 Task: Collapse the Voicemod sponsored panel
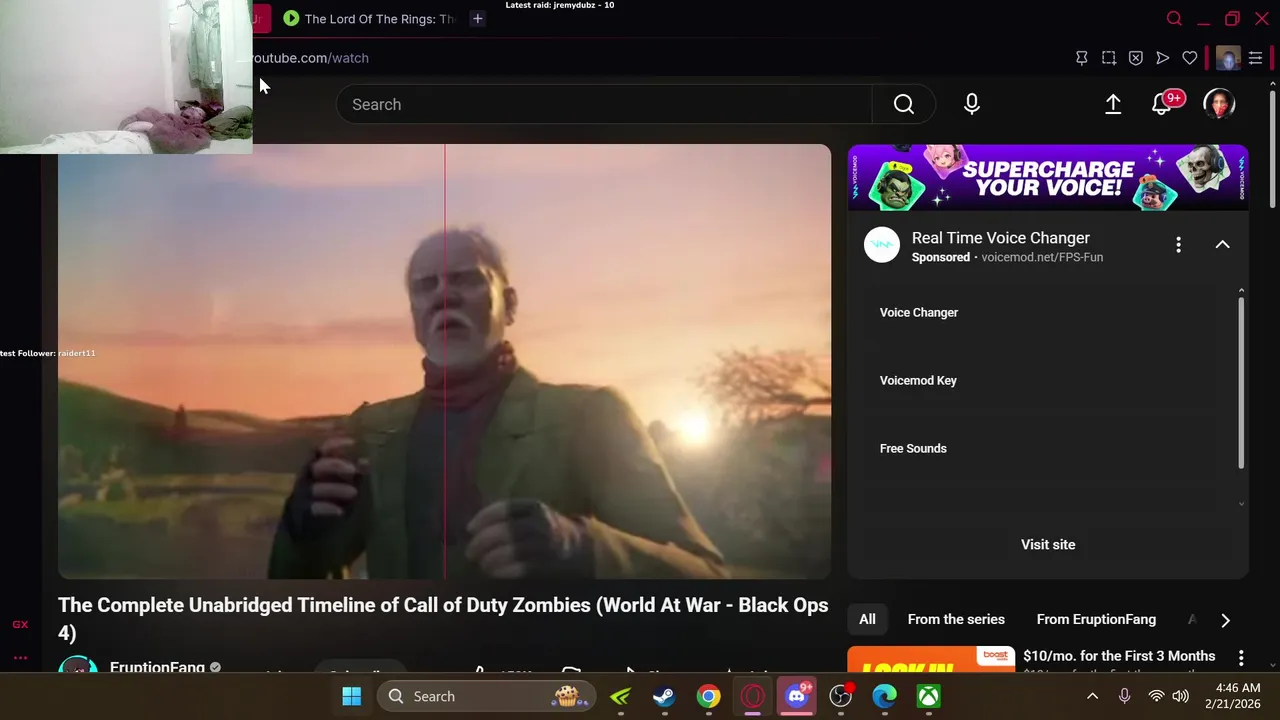pyautogui.click(x=1222, y=245)
